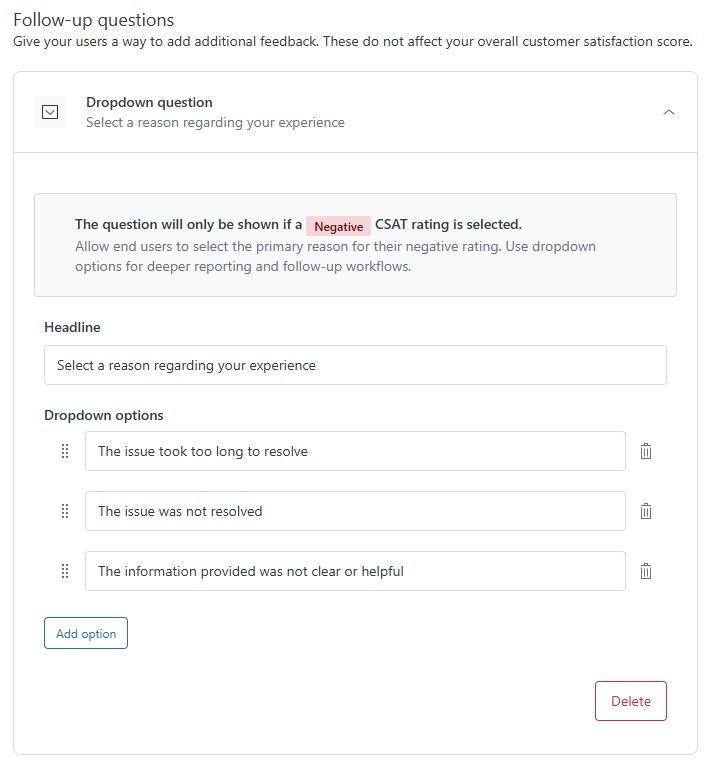Viewport: 708px width, 760px height.
Task: Click the red Delete button
Action: point(630,701)
